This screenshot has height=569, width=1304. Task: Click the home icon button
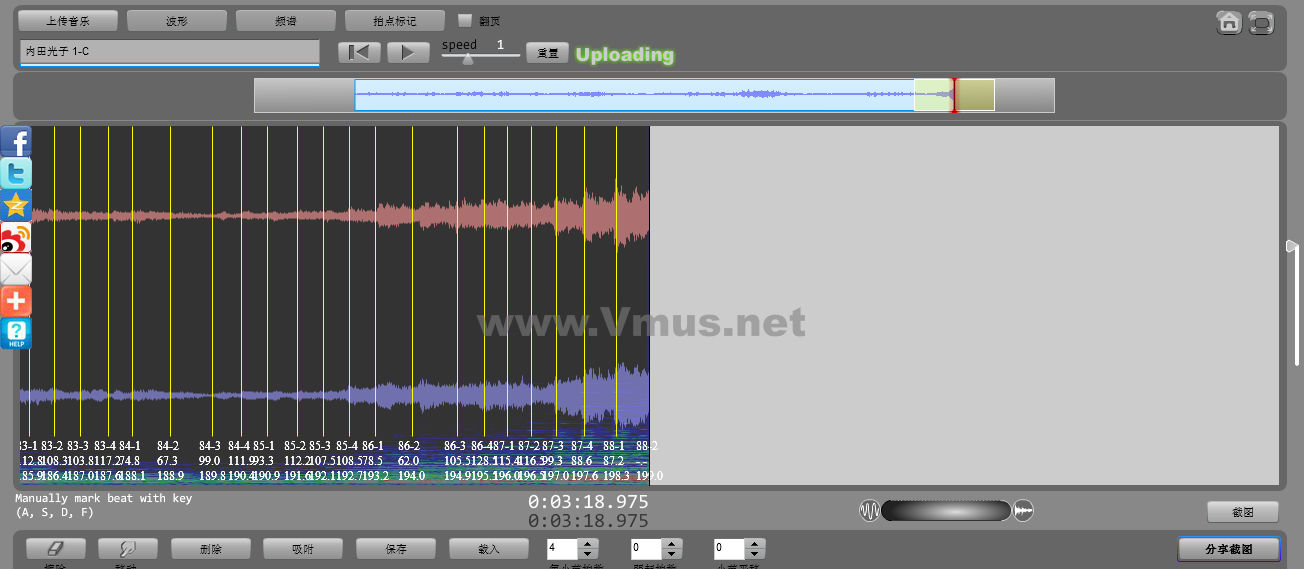pos(1228,23)
